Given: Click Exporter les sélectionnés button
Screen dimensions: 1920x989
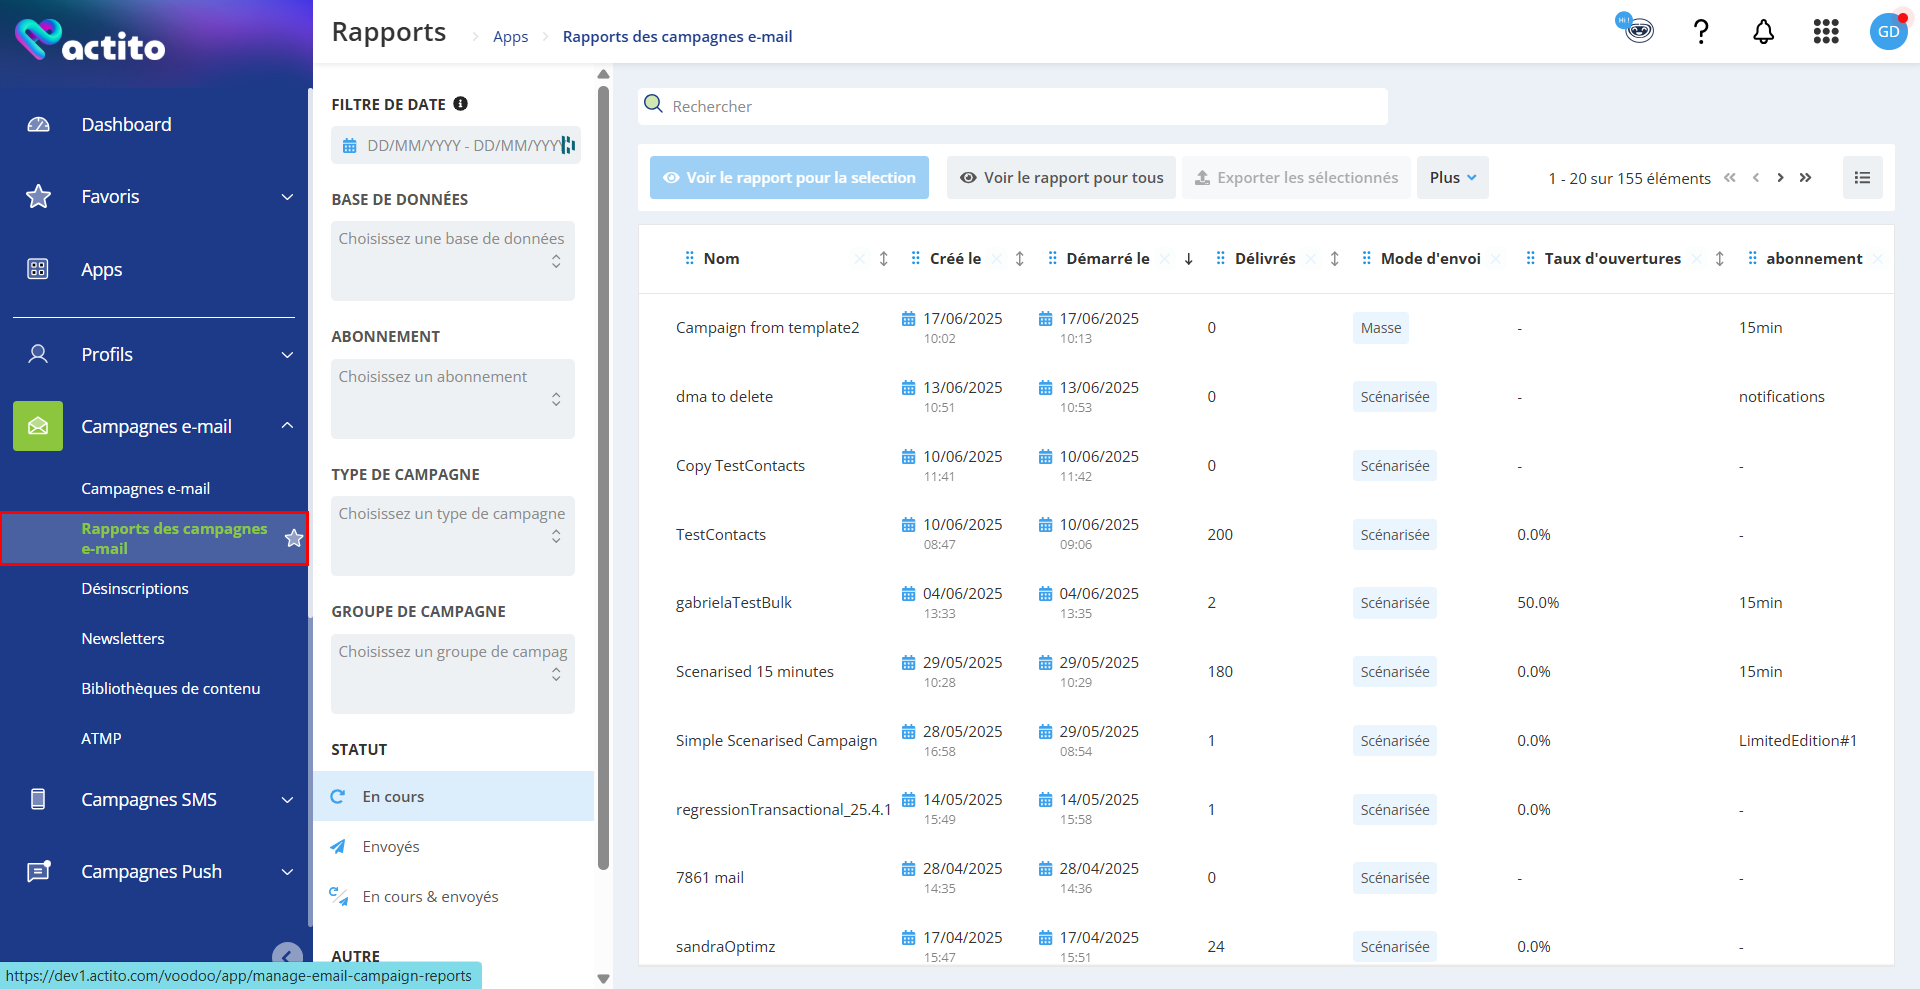Looking at the screenshot, I should coord(1296,178).
